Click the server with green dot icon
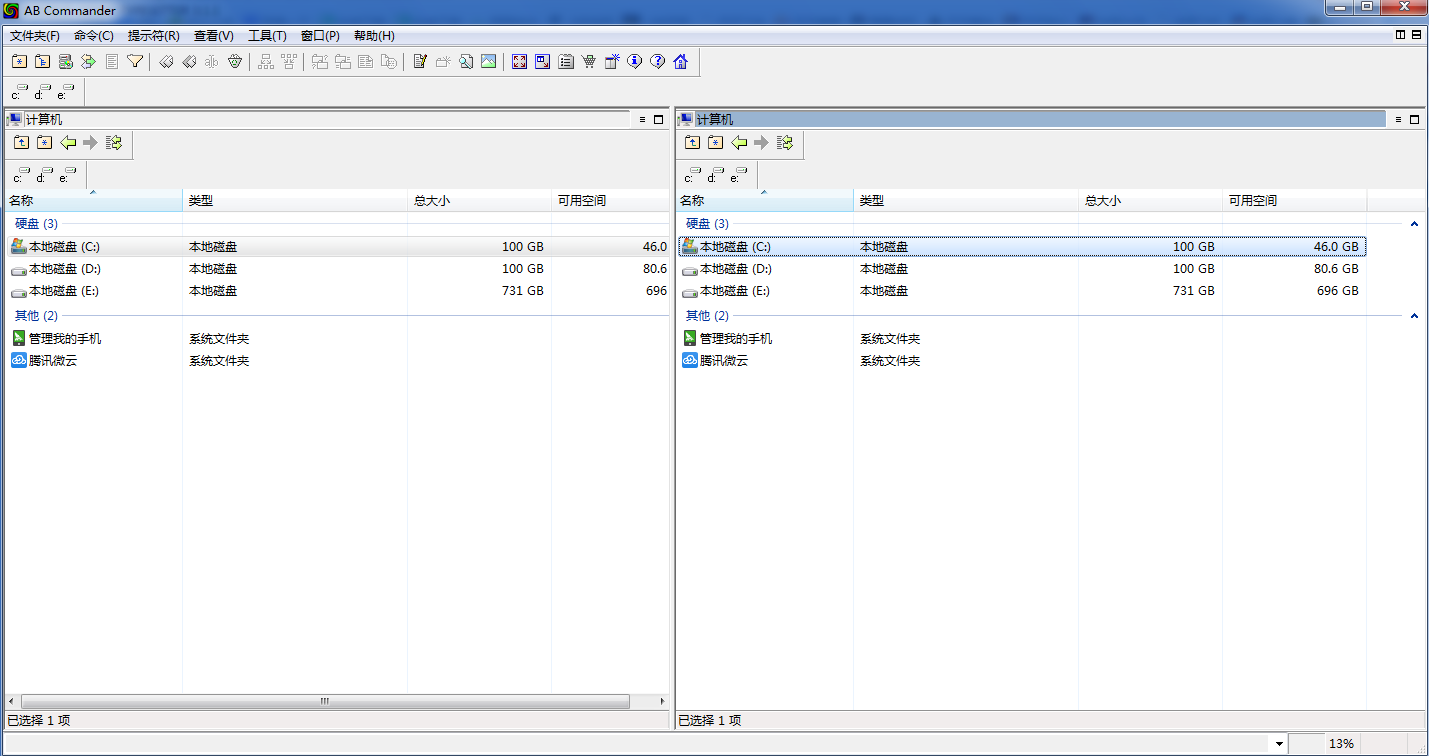This screenshot has height=756, width=1429. coord(65,61)
